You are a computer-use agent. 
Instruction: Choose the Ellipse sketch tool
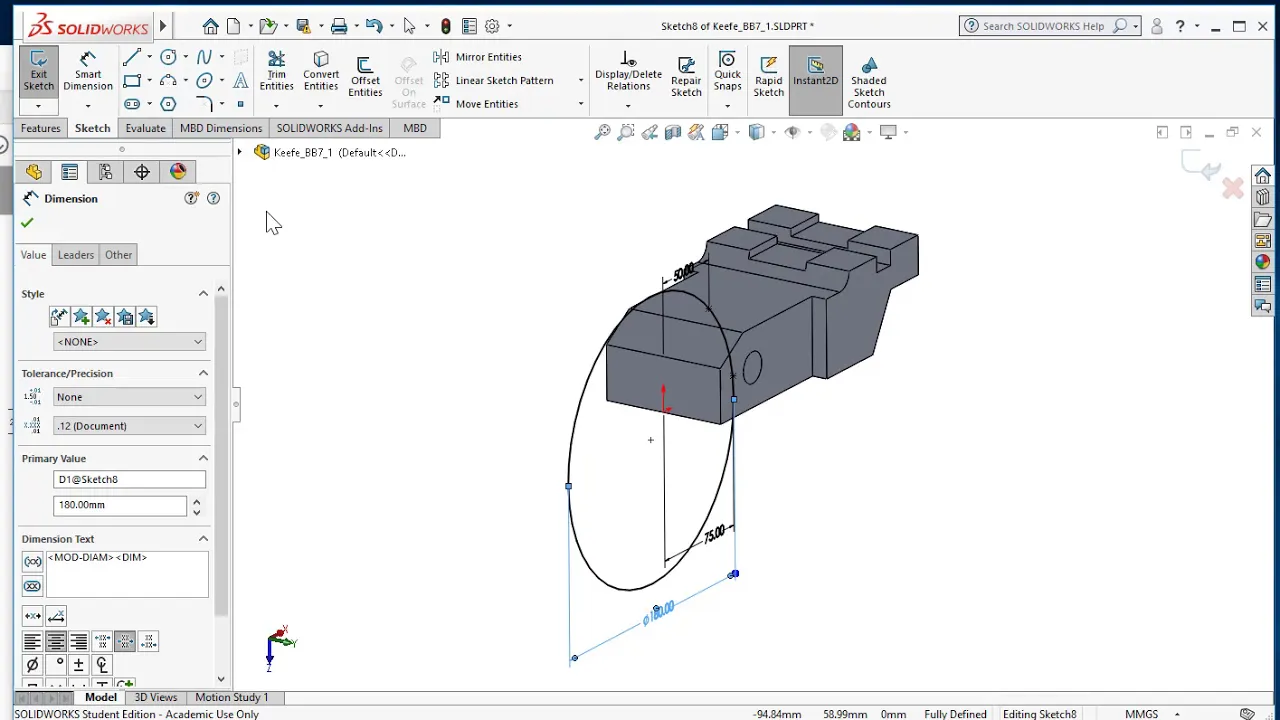pyautogui.click(x=204, y=81)
